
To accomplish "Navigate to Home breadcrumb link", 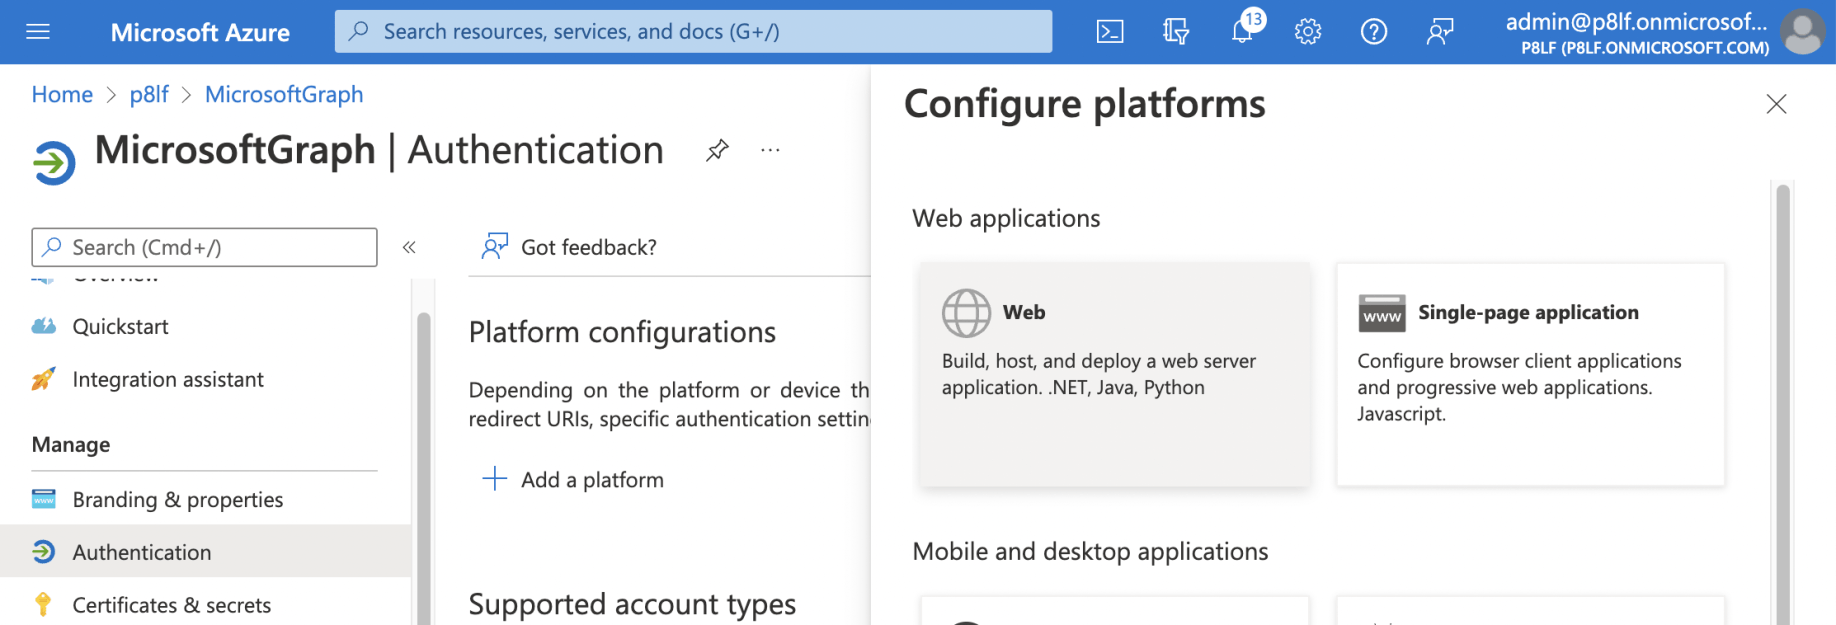I will click(62, 94).
